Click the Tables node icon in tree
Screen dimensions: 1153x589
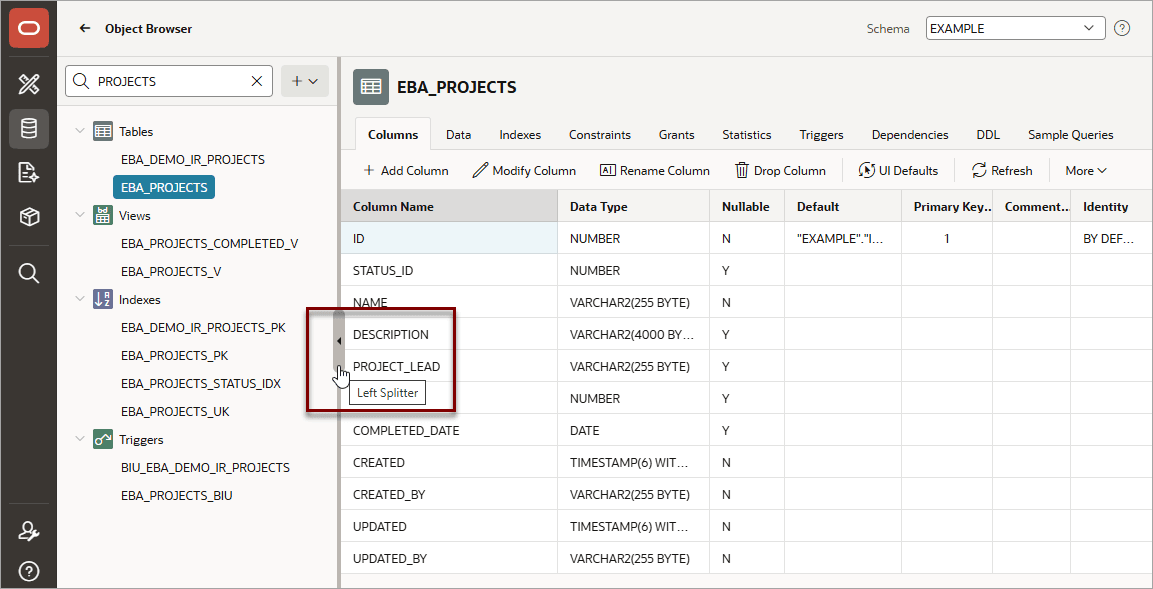click(x=102, y=132)
